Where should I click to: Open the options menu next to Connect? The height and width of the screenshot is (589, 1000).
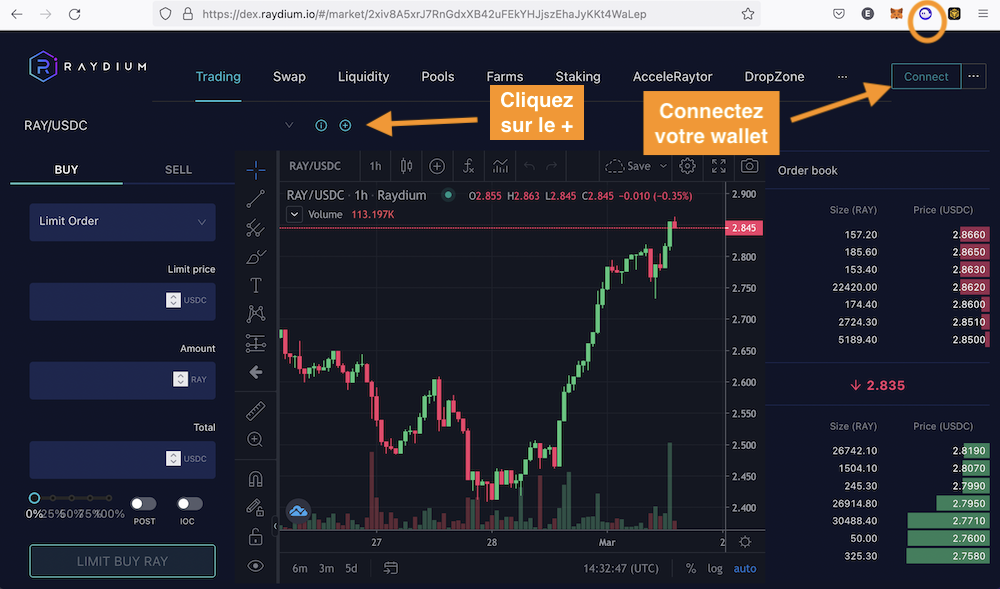973,76
